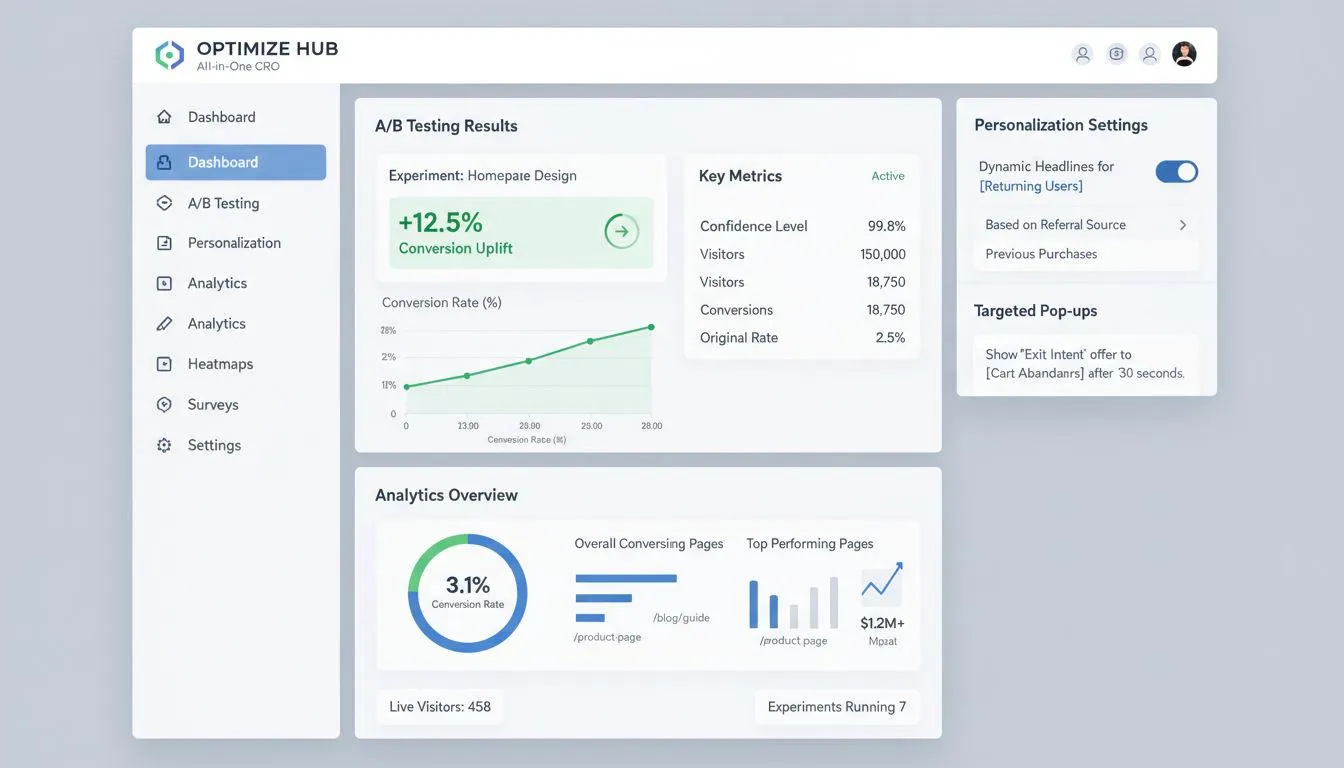Open the Previous Purchases option row
1344x768 pixels.
point(1086,254)
